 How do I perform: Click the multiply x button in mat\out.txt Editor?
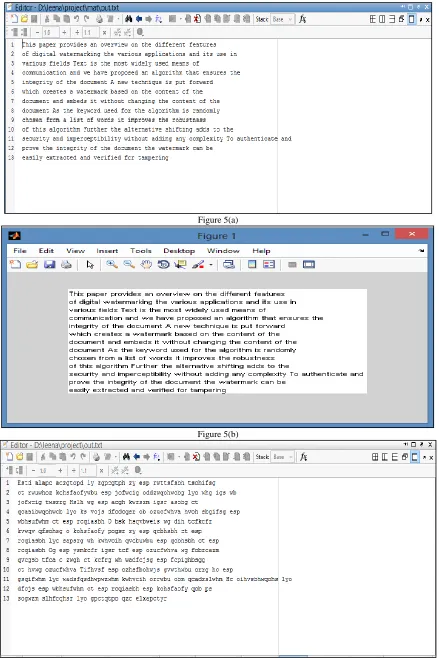pyautogui.click(x=104, y=32)
